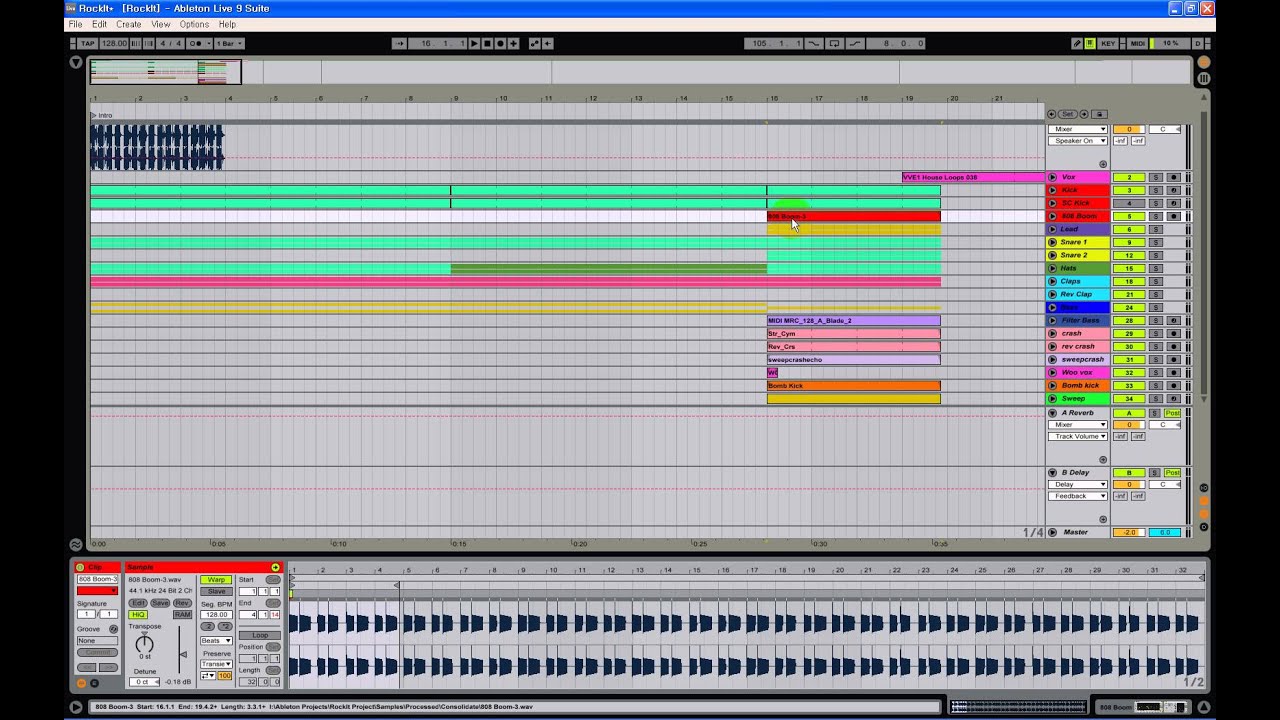The image size is (1280, 720).
Task: Toggle the clip Loop button
Action: coord(260,635)
